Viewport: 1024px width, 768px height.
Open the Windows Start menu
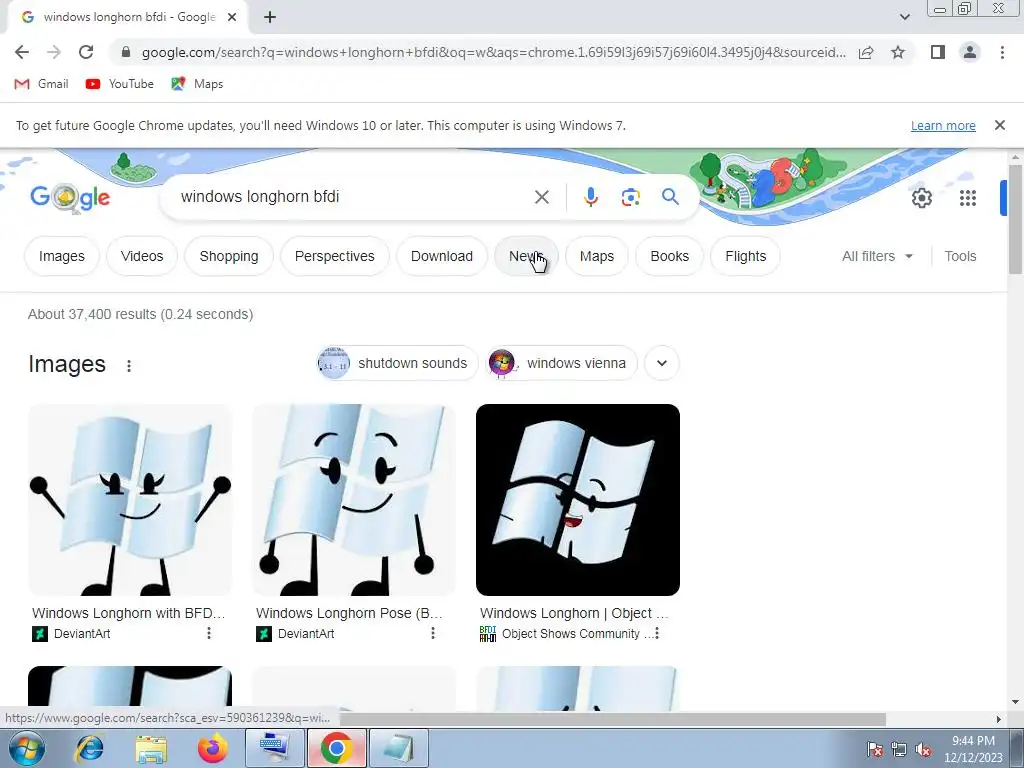(27, 748)
